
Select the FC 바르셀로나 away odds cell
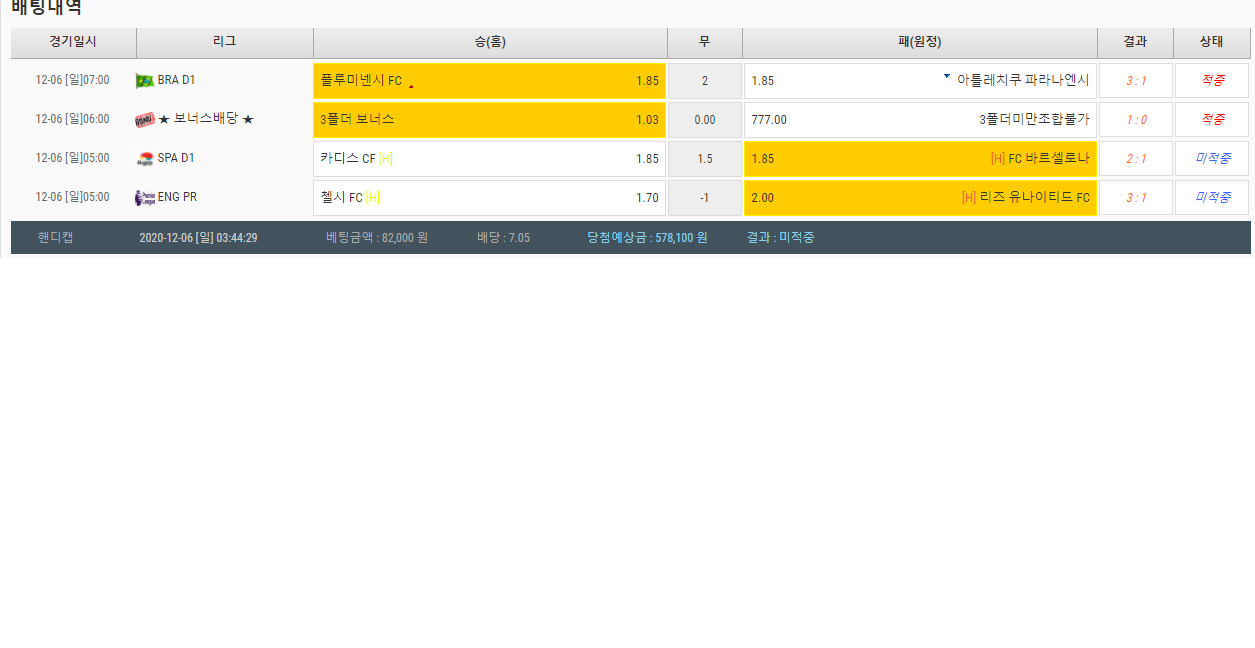(x=920, y=159)
